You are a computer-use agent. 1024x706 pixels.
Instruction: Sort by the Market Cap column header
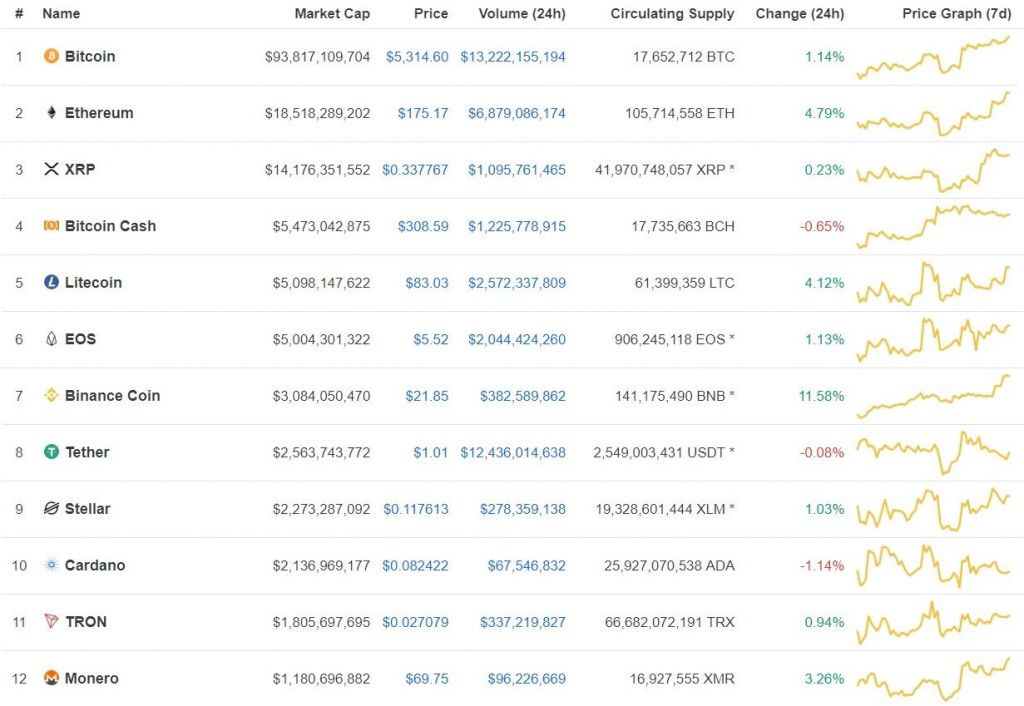pyautogui.click(x=332, y=14)
